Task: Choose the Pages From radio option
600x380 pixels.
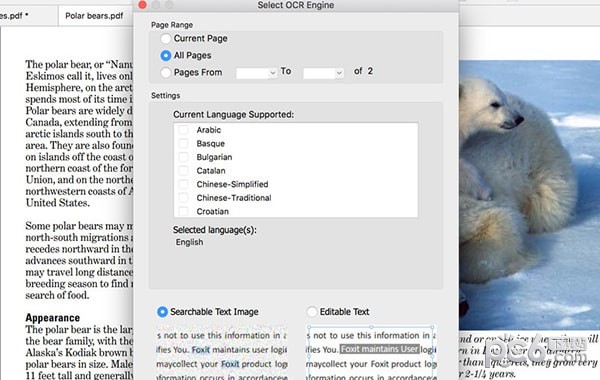Action: coord(166,72)
